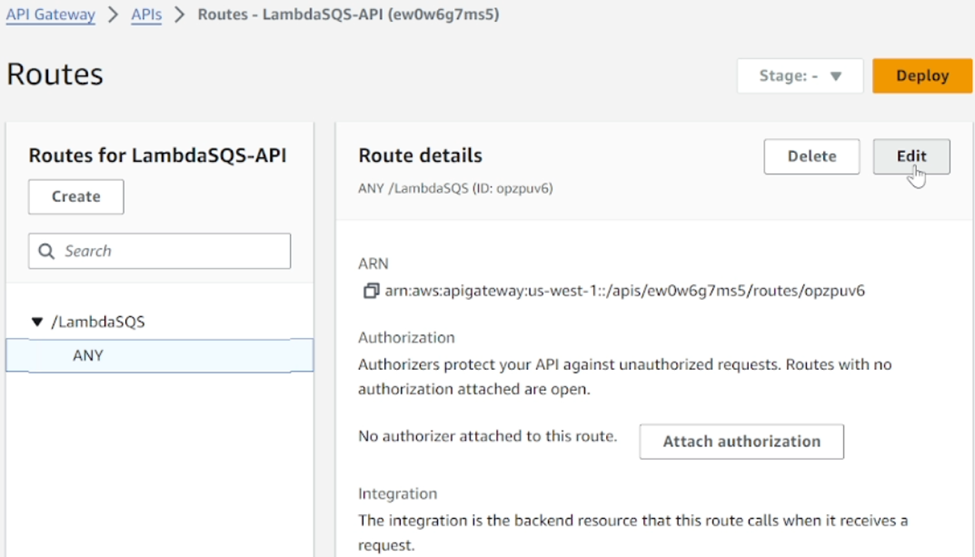This screenshot has width=975, height=557.
Task: Click the 'Integration' section label
Action: coord(397,494)
